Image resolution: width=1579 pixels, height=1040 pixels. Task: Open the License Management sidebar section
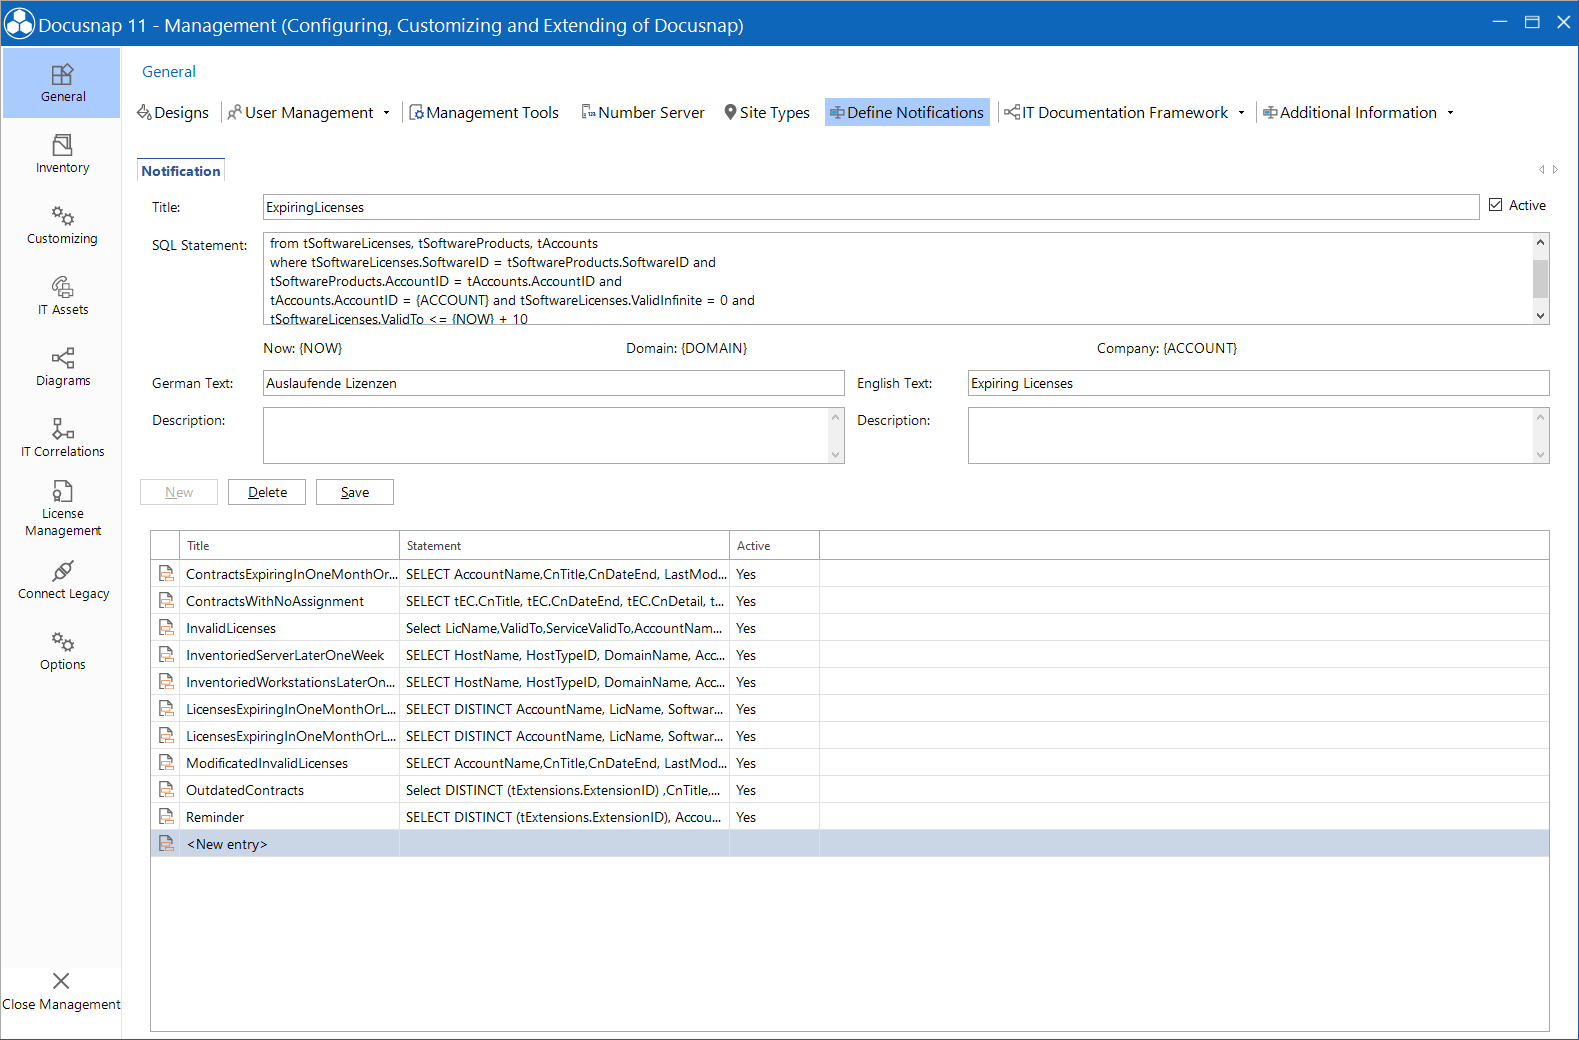click(x=62, y=509)
